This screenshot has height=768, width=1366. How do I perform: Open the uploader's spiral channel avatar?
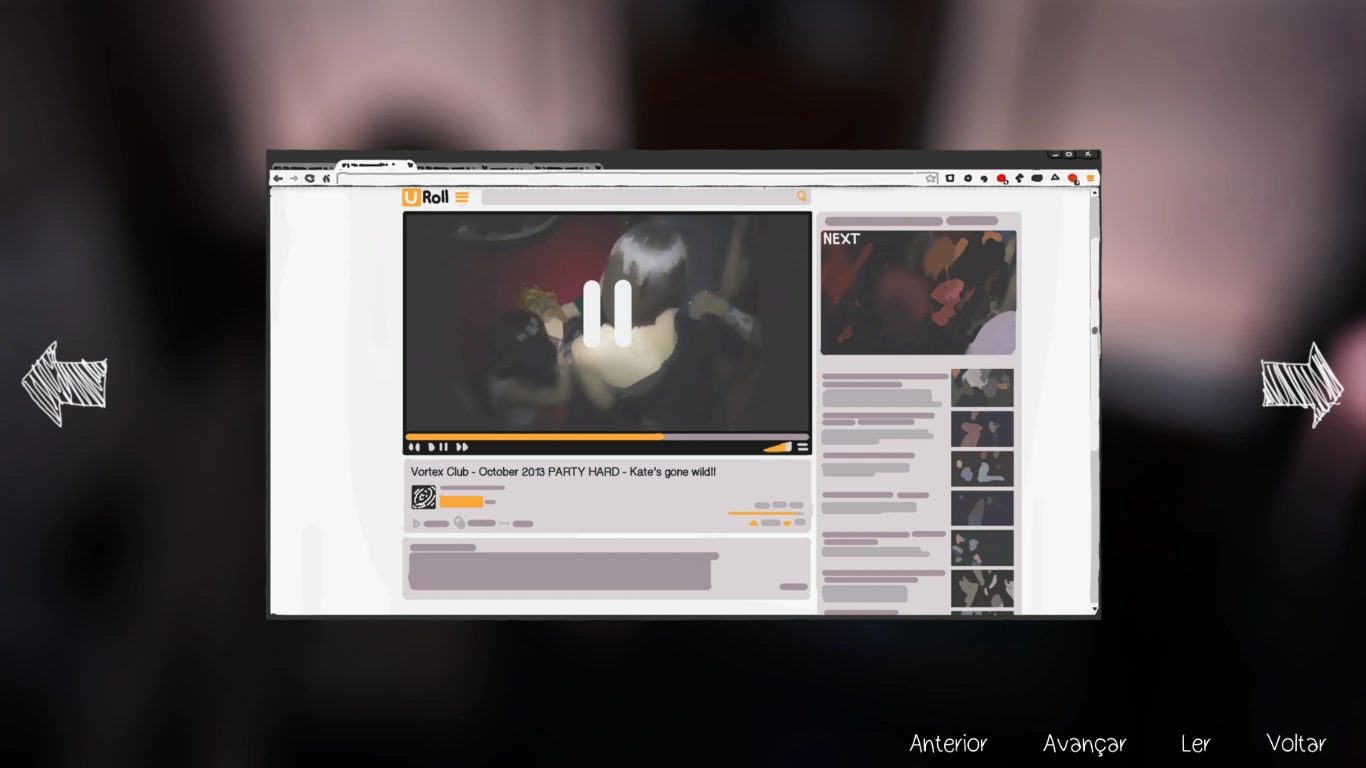tap(423, 497)
